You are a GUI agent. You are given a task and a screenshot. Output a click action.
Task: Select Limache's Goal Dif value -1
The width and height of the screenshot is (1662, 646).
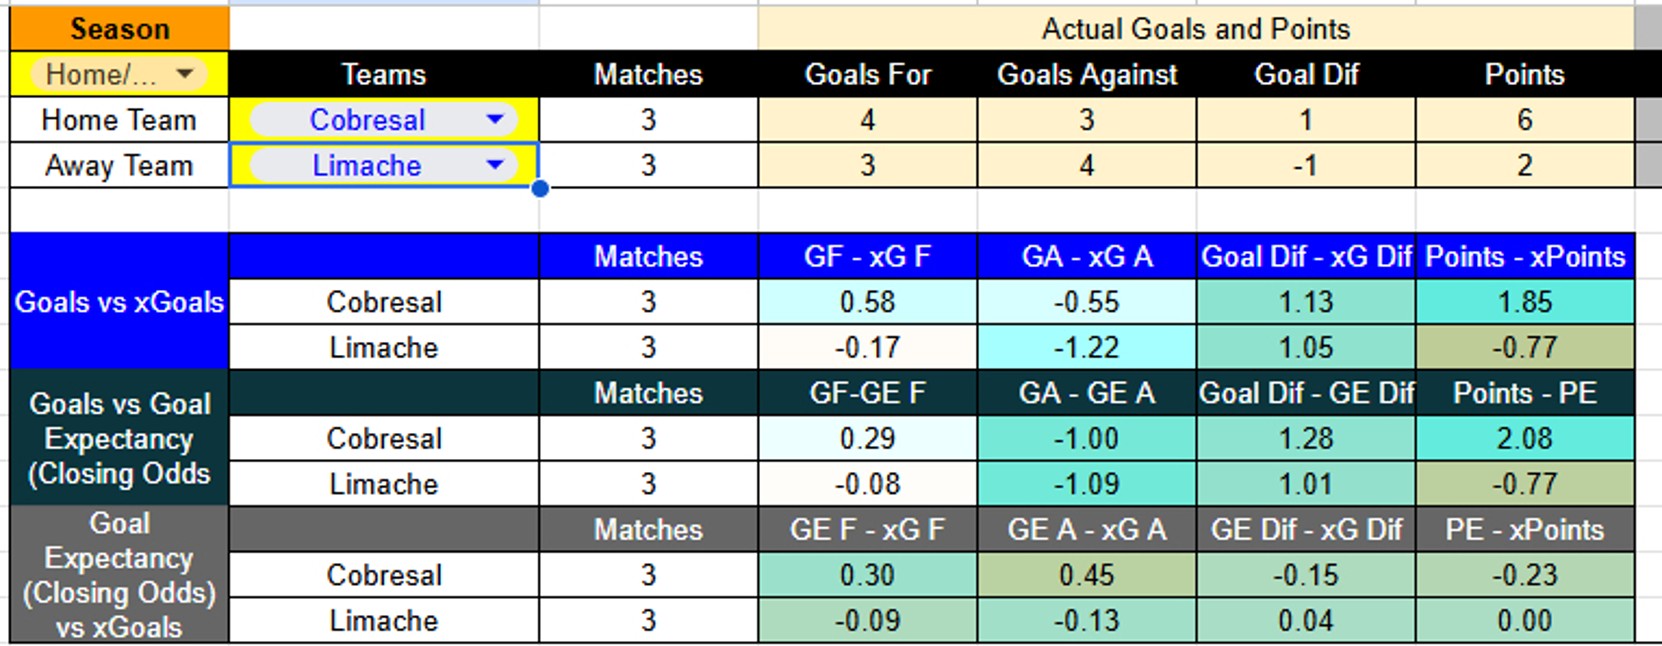tap(1306, 166)
